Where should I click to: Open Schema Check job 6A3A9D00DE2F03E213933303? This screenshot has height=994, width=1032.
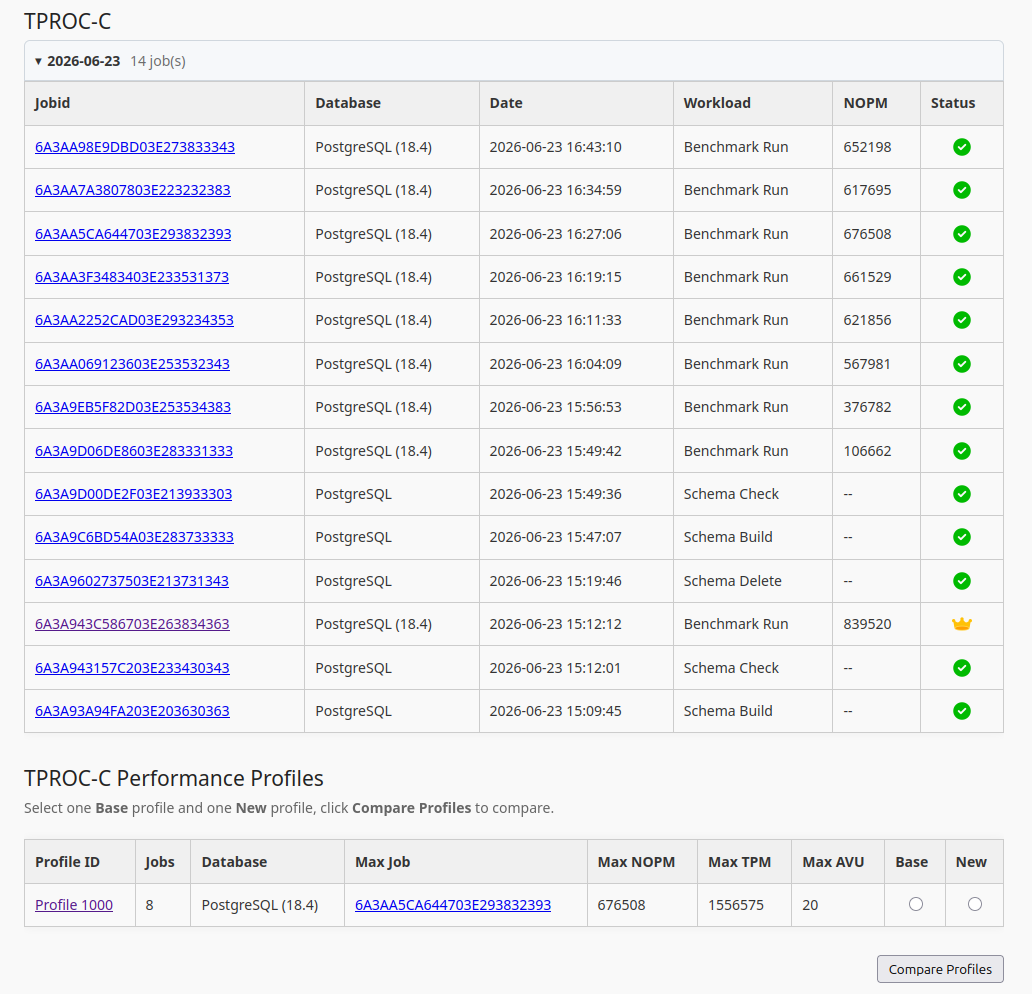point(134,494)
